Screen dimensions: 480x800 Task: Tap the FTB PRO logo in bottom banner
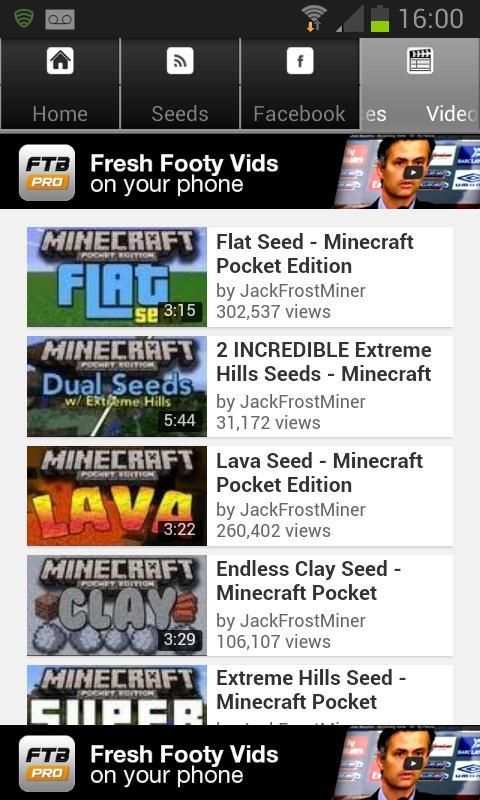coord(47,763)
